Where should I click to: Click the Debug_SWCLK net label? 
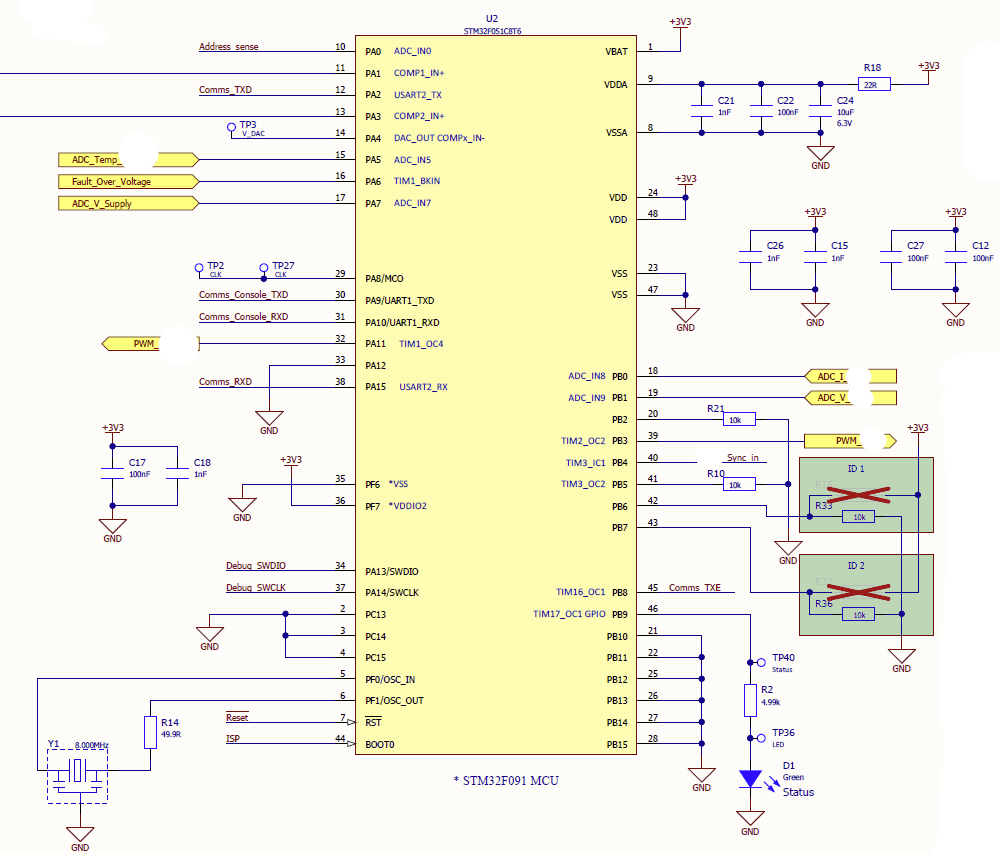(x=256, y=588)
